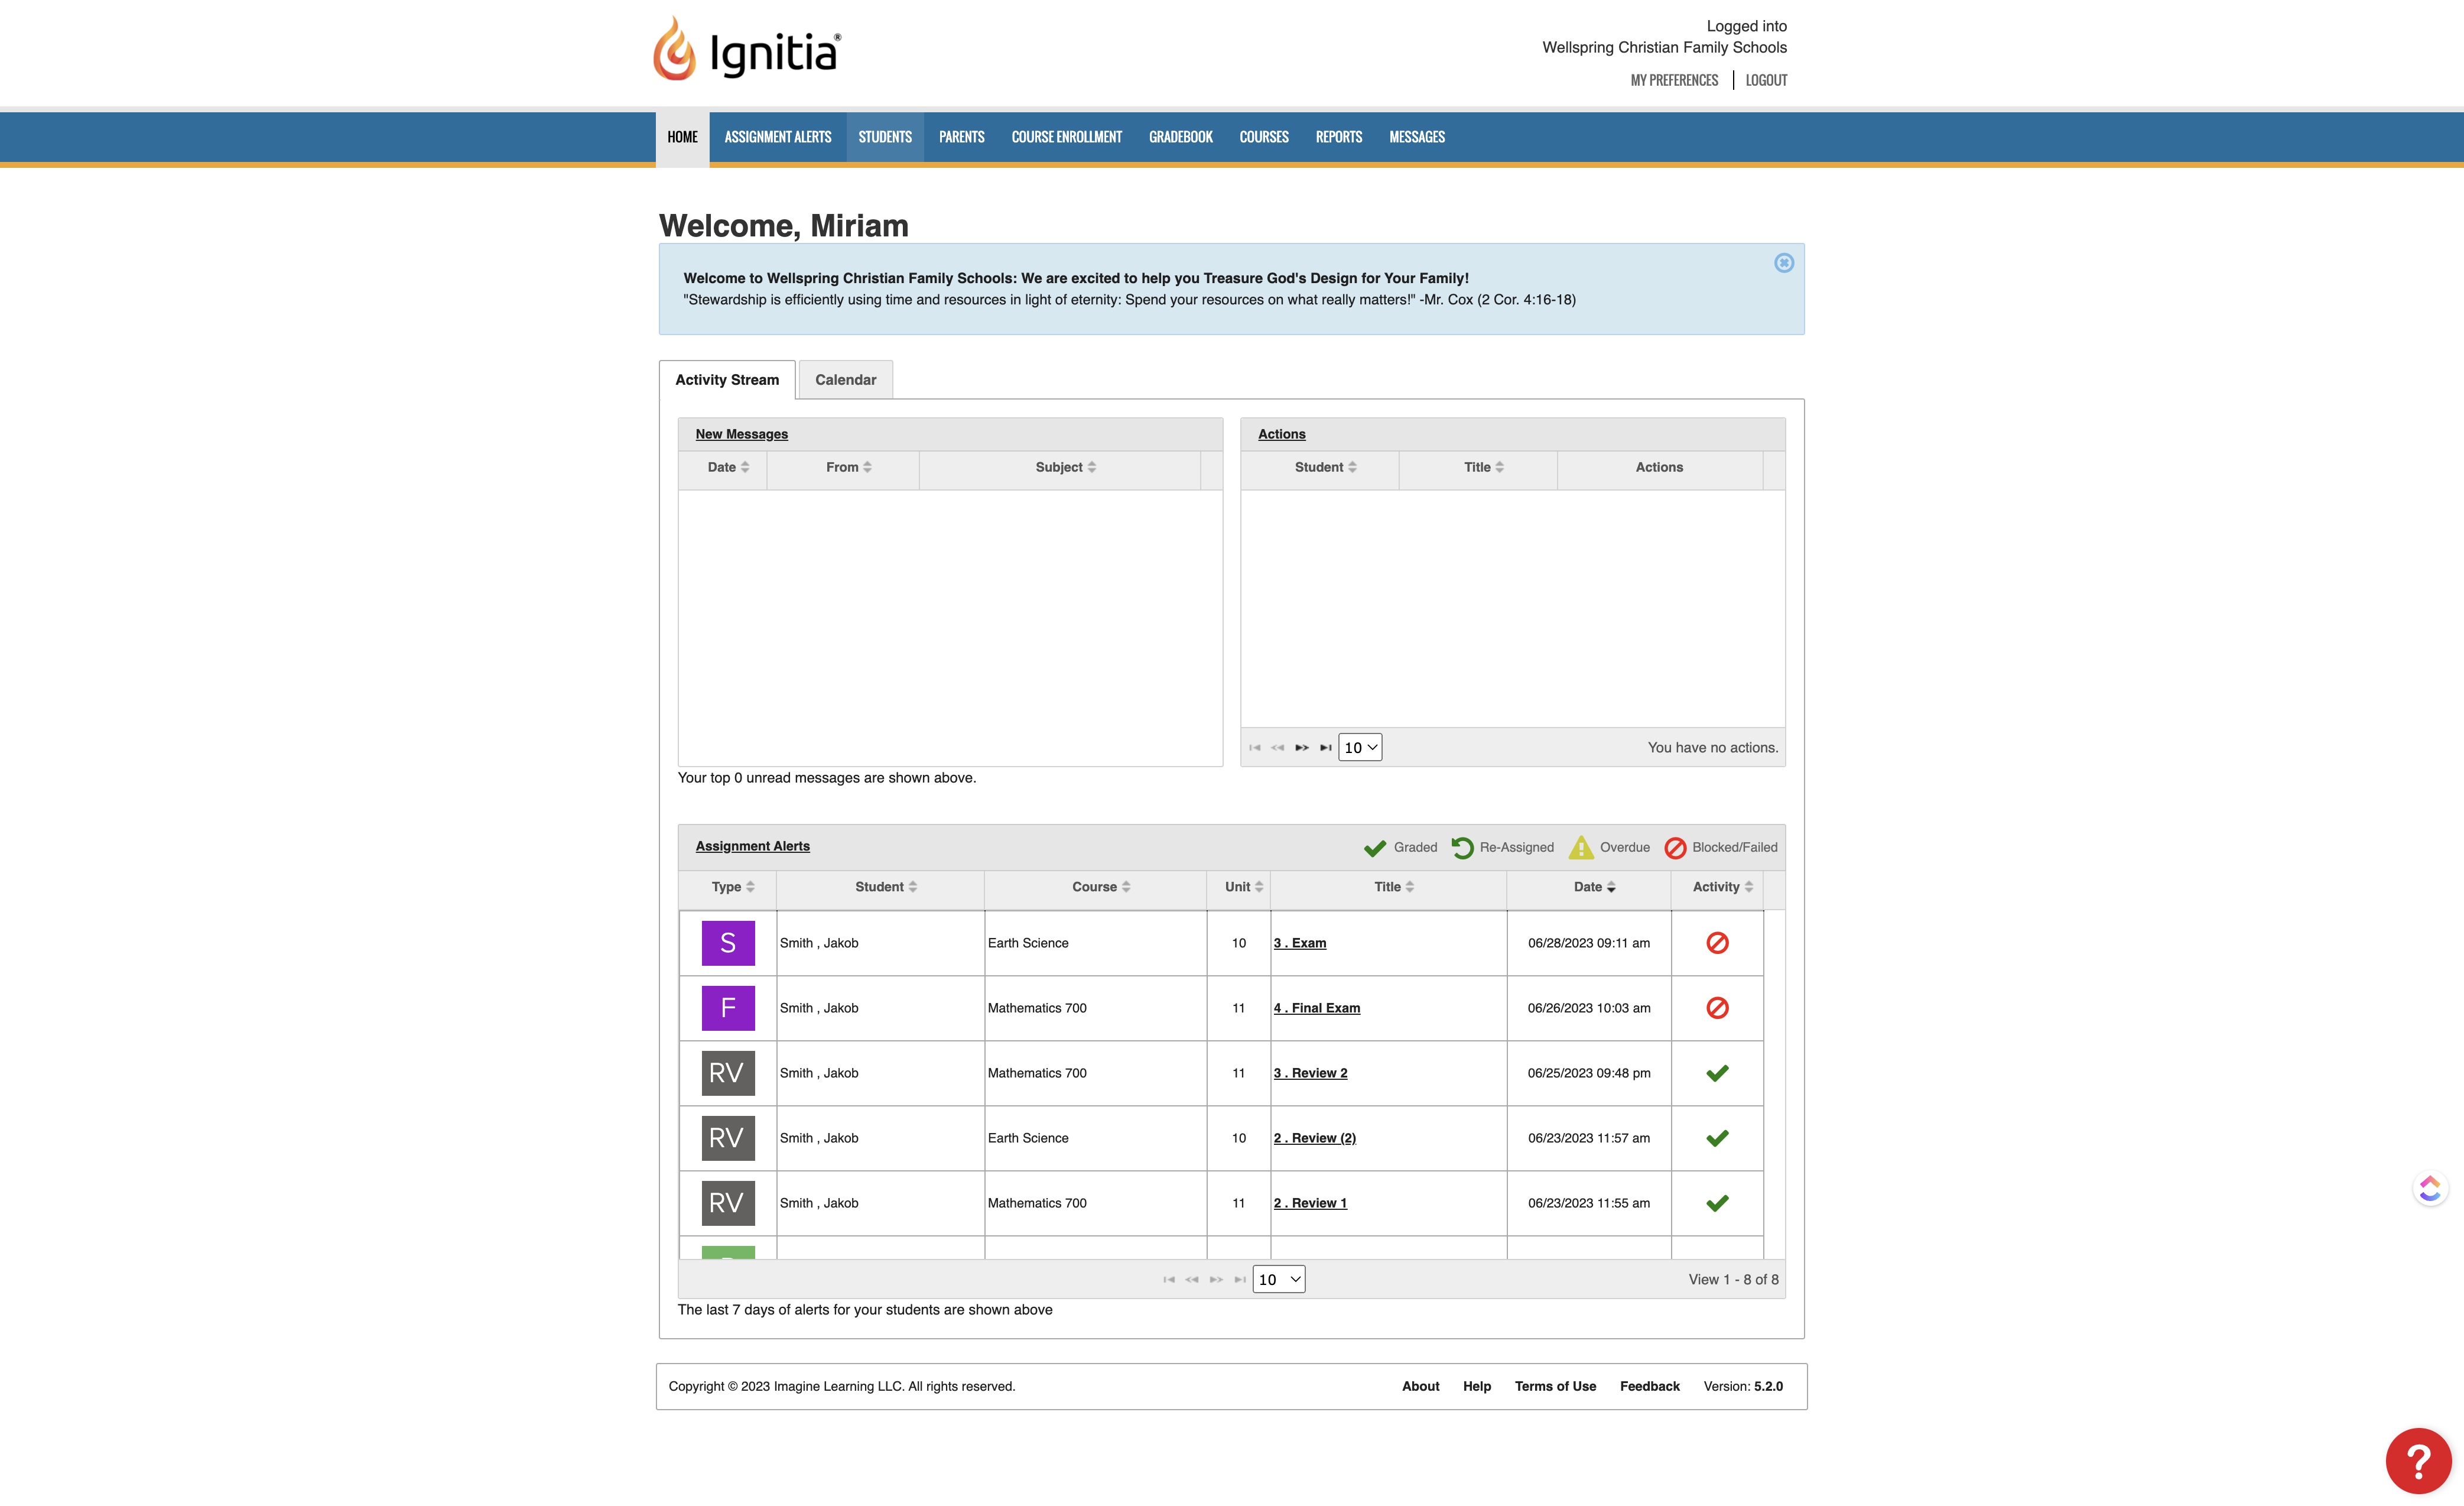
Task: Sort Assignment Alerts by Type column
Action: coord(732,887)
